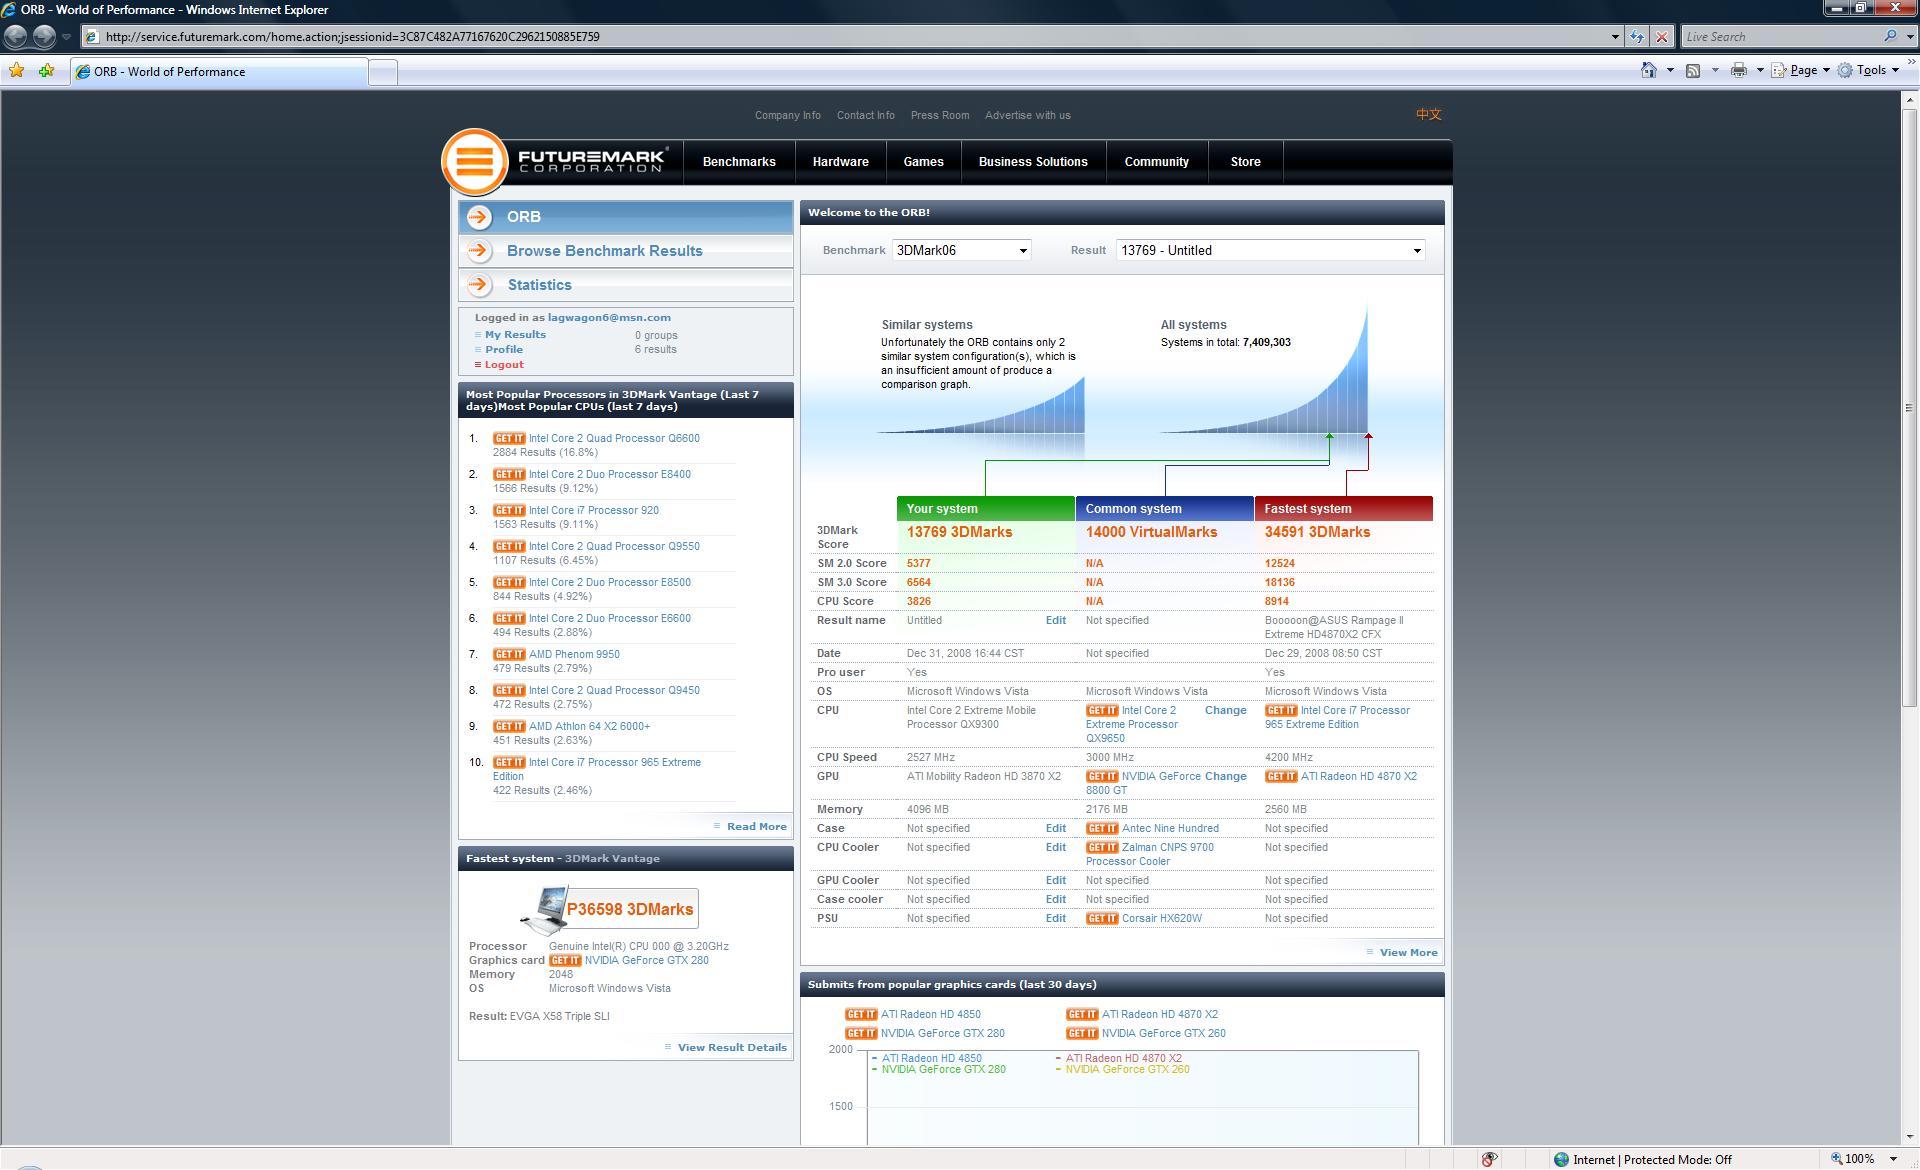
Task: Click the Profile link
Action: (504, 350)
